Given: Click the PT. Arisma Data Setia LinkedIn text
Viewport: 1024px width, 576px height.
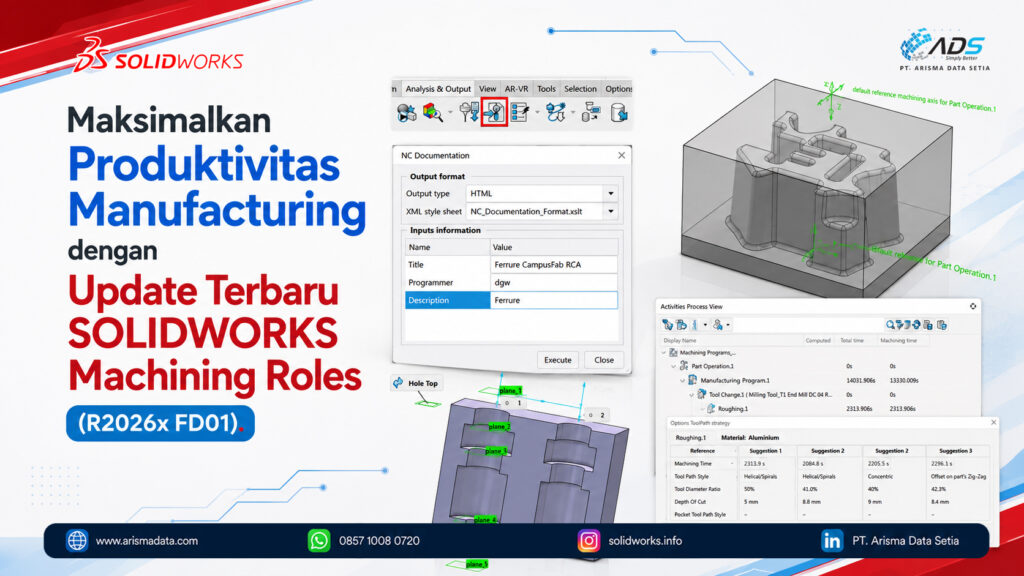Looking at the screenshot, I should click(905, 541).
